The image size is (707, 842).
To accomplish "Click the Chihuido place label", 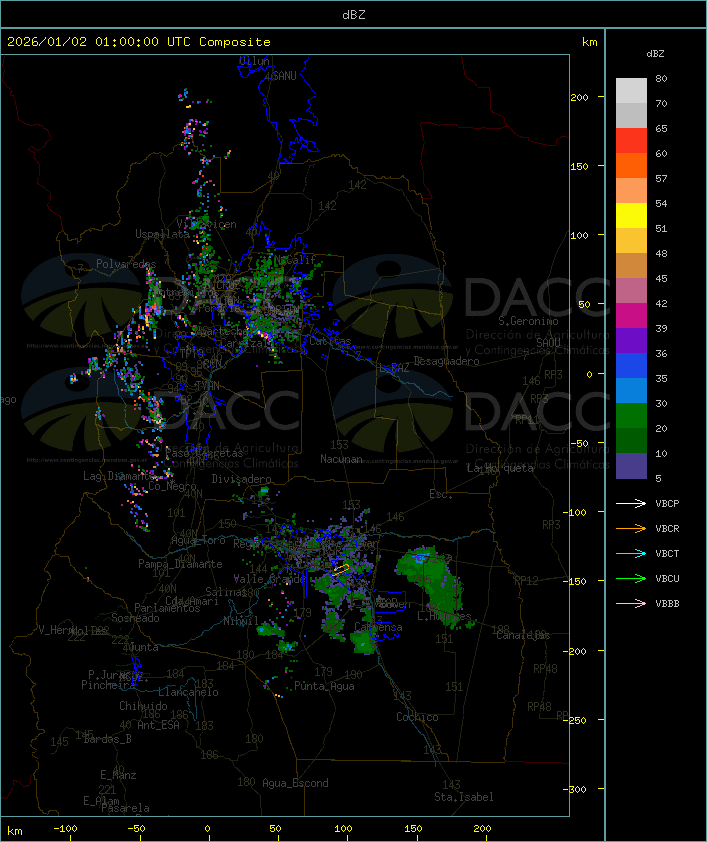I will 143,706.
